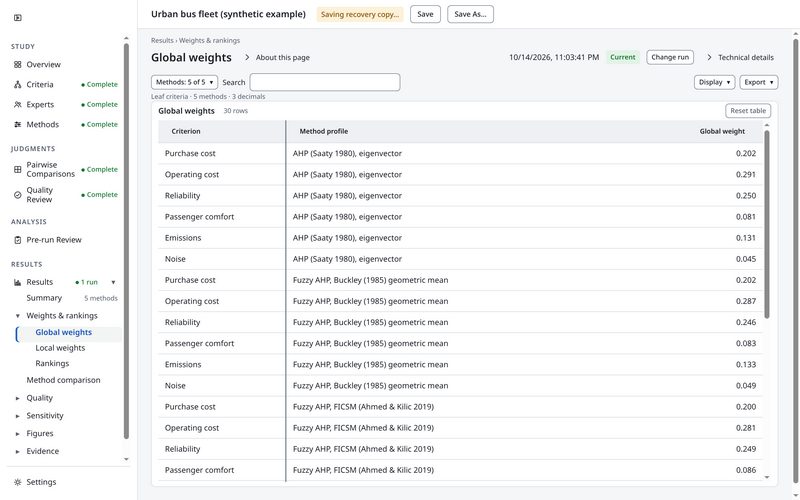Open the Criteria section

click(40, 85)
